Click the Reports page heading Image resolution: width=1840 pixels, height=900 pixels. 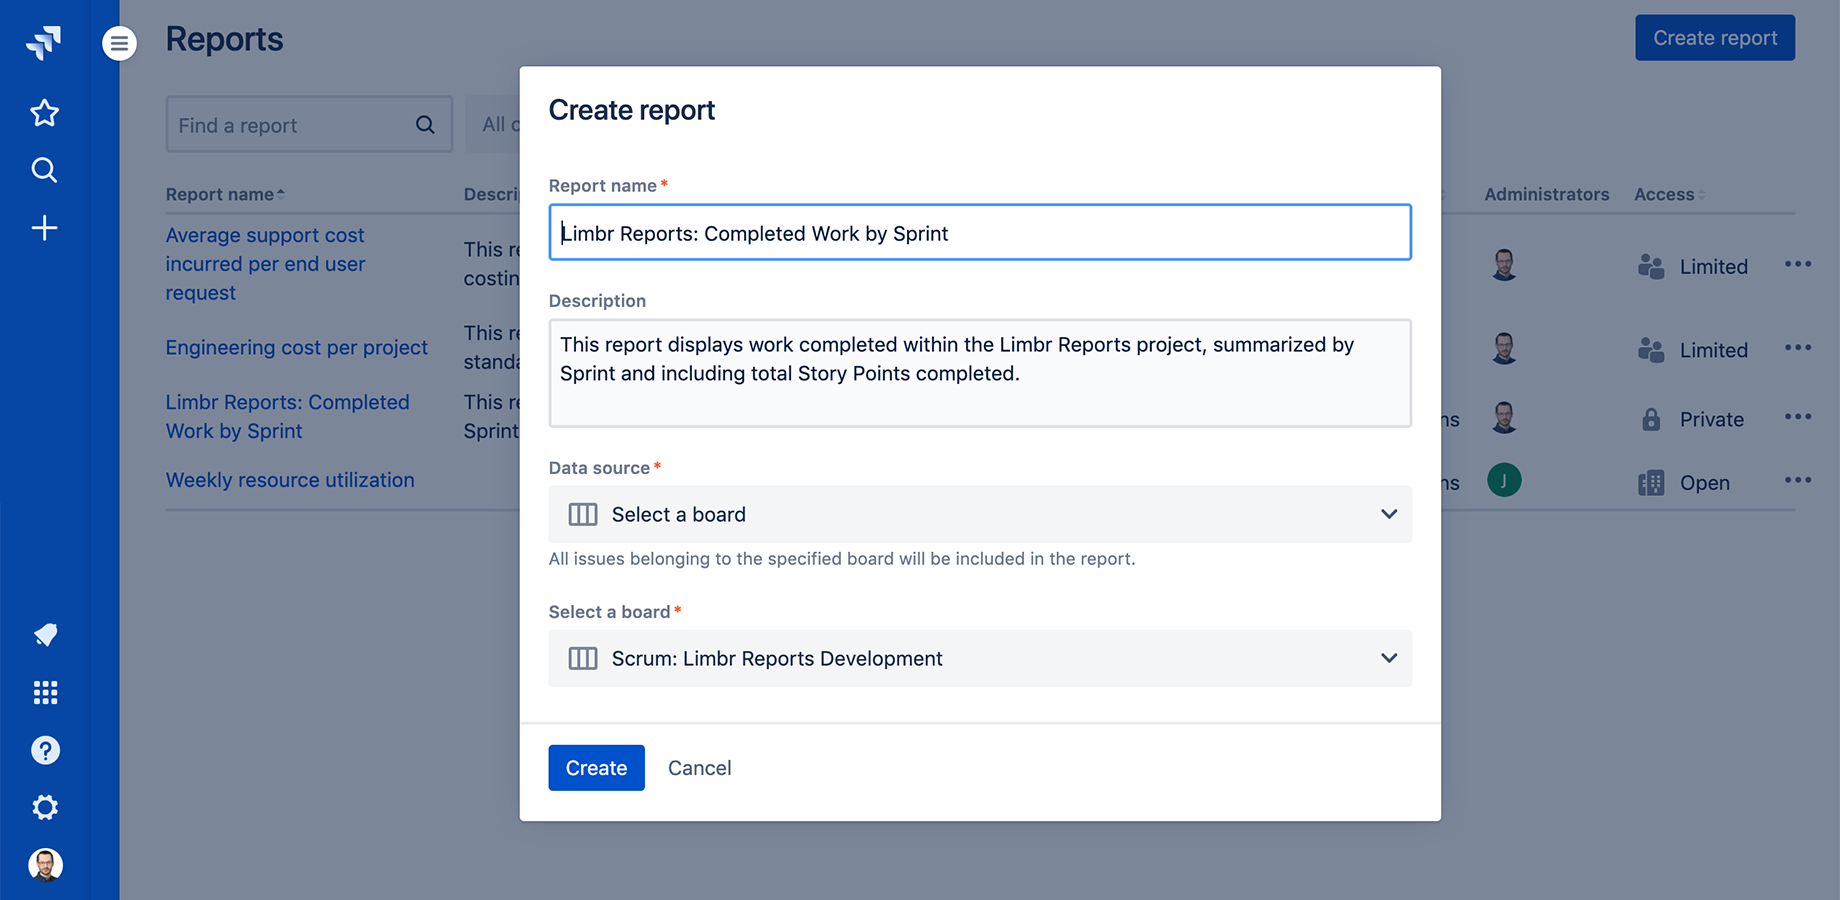(x=224, y=39)
